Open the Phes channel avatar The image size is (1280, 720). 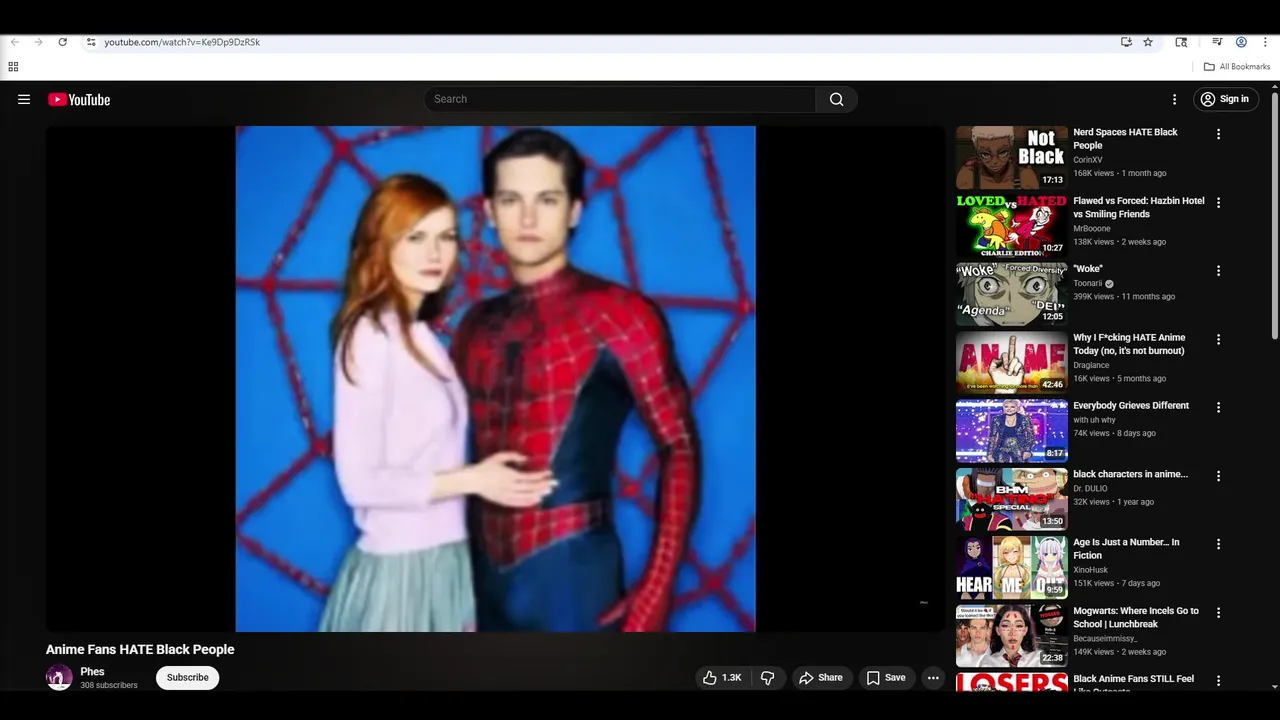[59, 678]
